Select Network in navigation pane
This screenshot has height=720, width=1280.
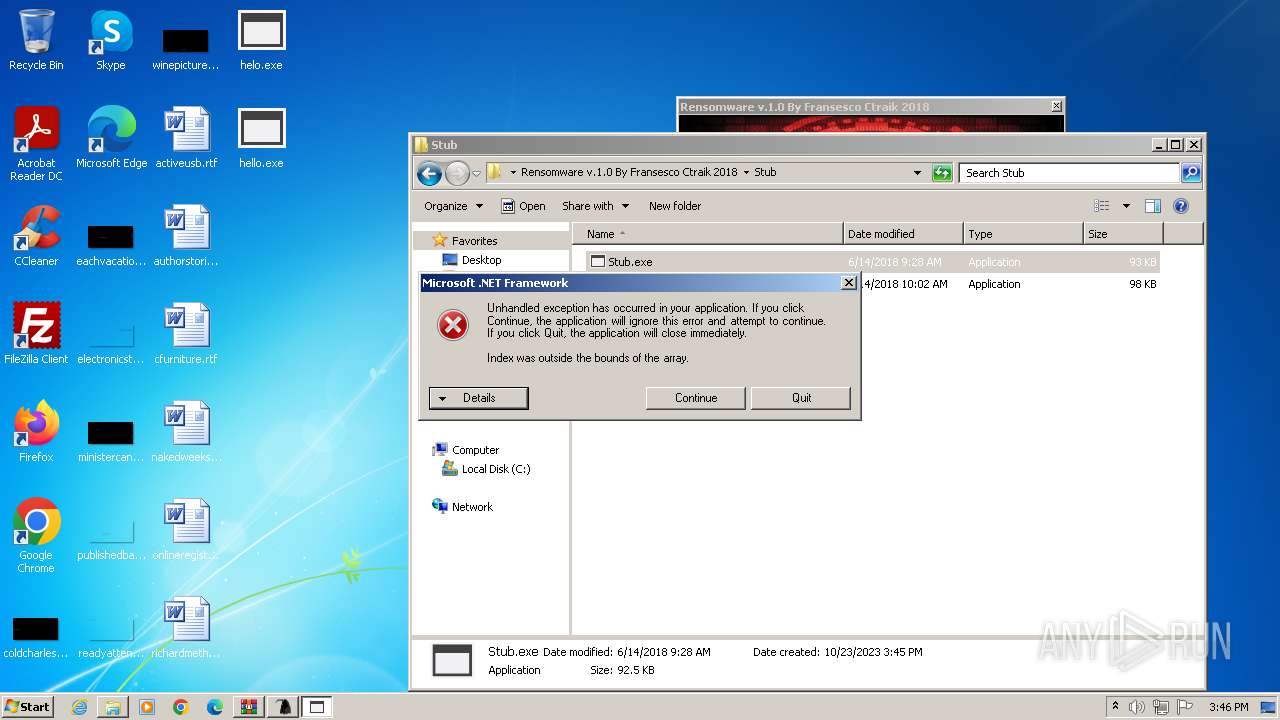tap(472, 507)
